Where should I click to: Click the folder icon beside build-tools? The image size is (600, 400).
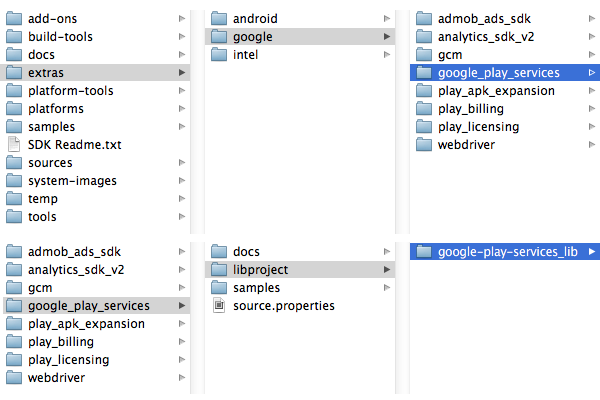click(14, 36)
